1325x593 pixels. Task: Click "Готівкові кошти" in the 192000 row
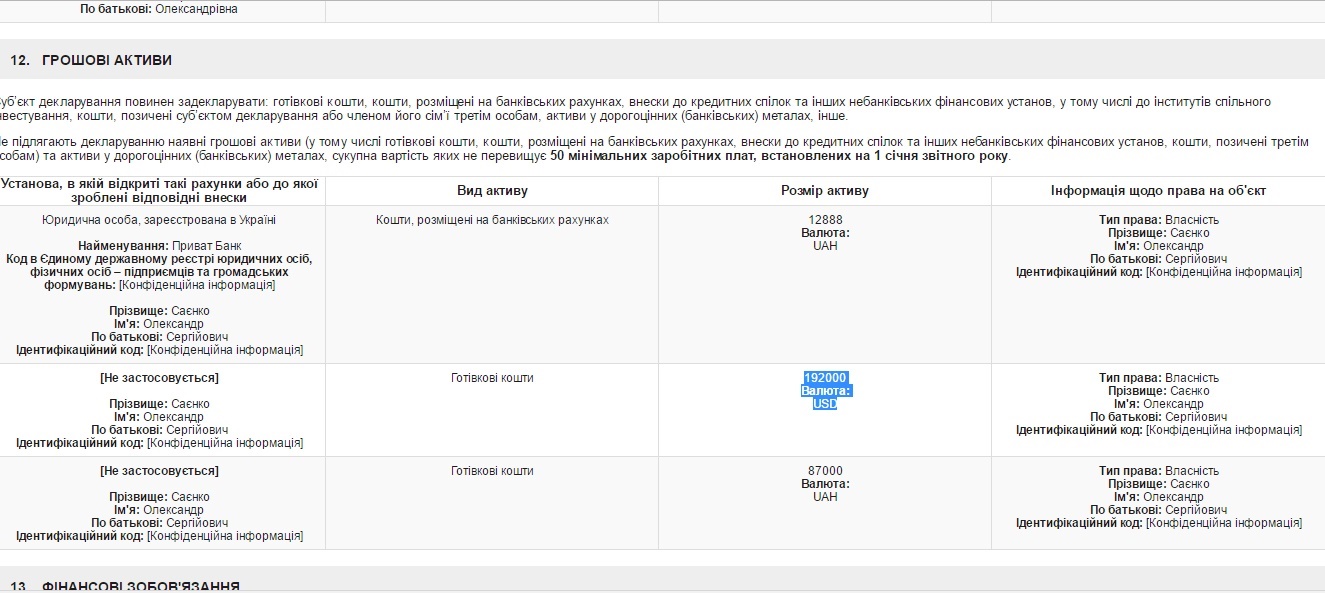click(492, 378)
